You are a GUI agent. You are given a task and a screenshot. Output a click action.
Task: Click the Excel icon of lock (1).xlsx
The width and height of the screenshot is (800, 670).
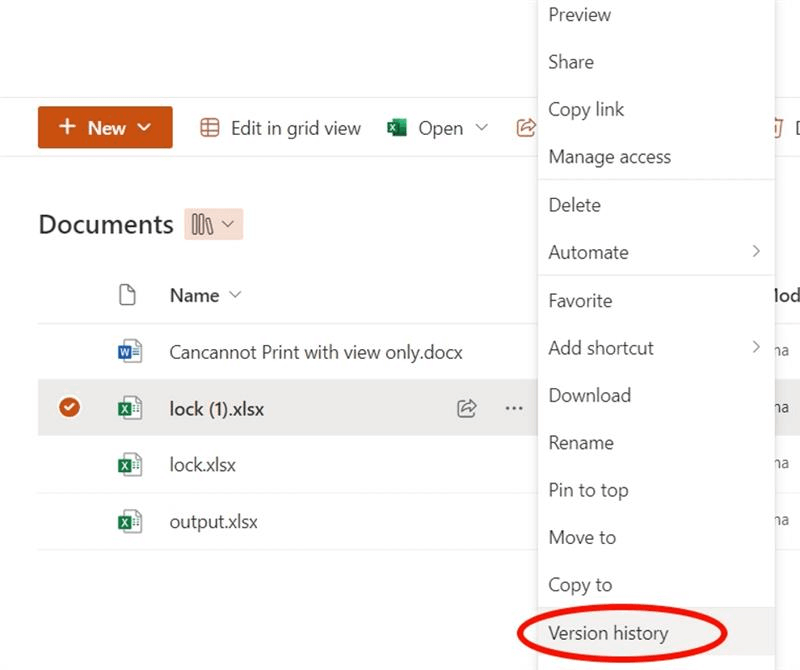[130, 408]
